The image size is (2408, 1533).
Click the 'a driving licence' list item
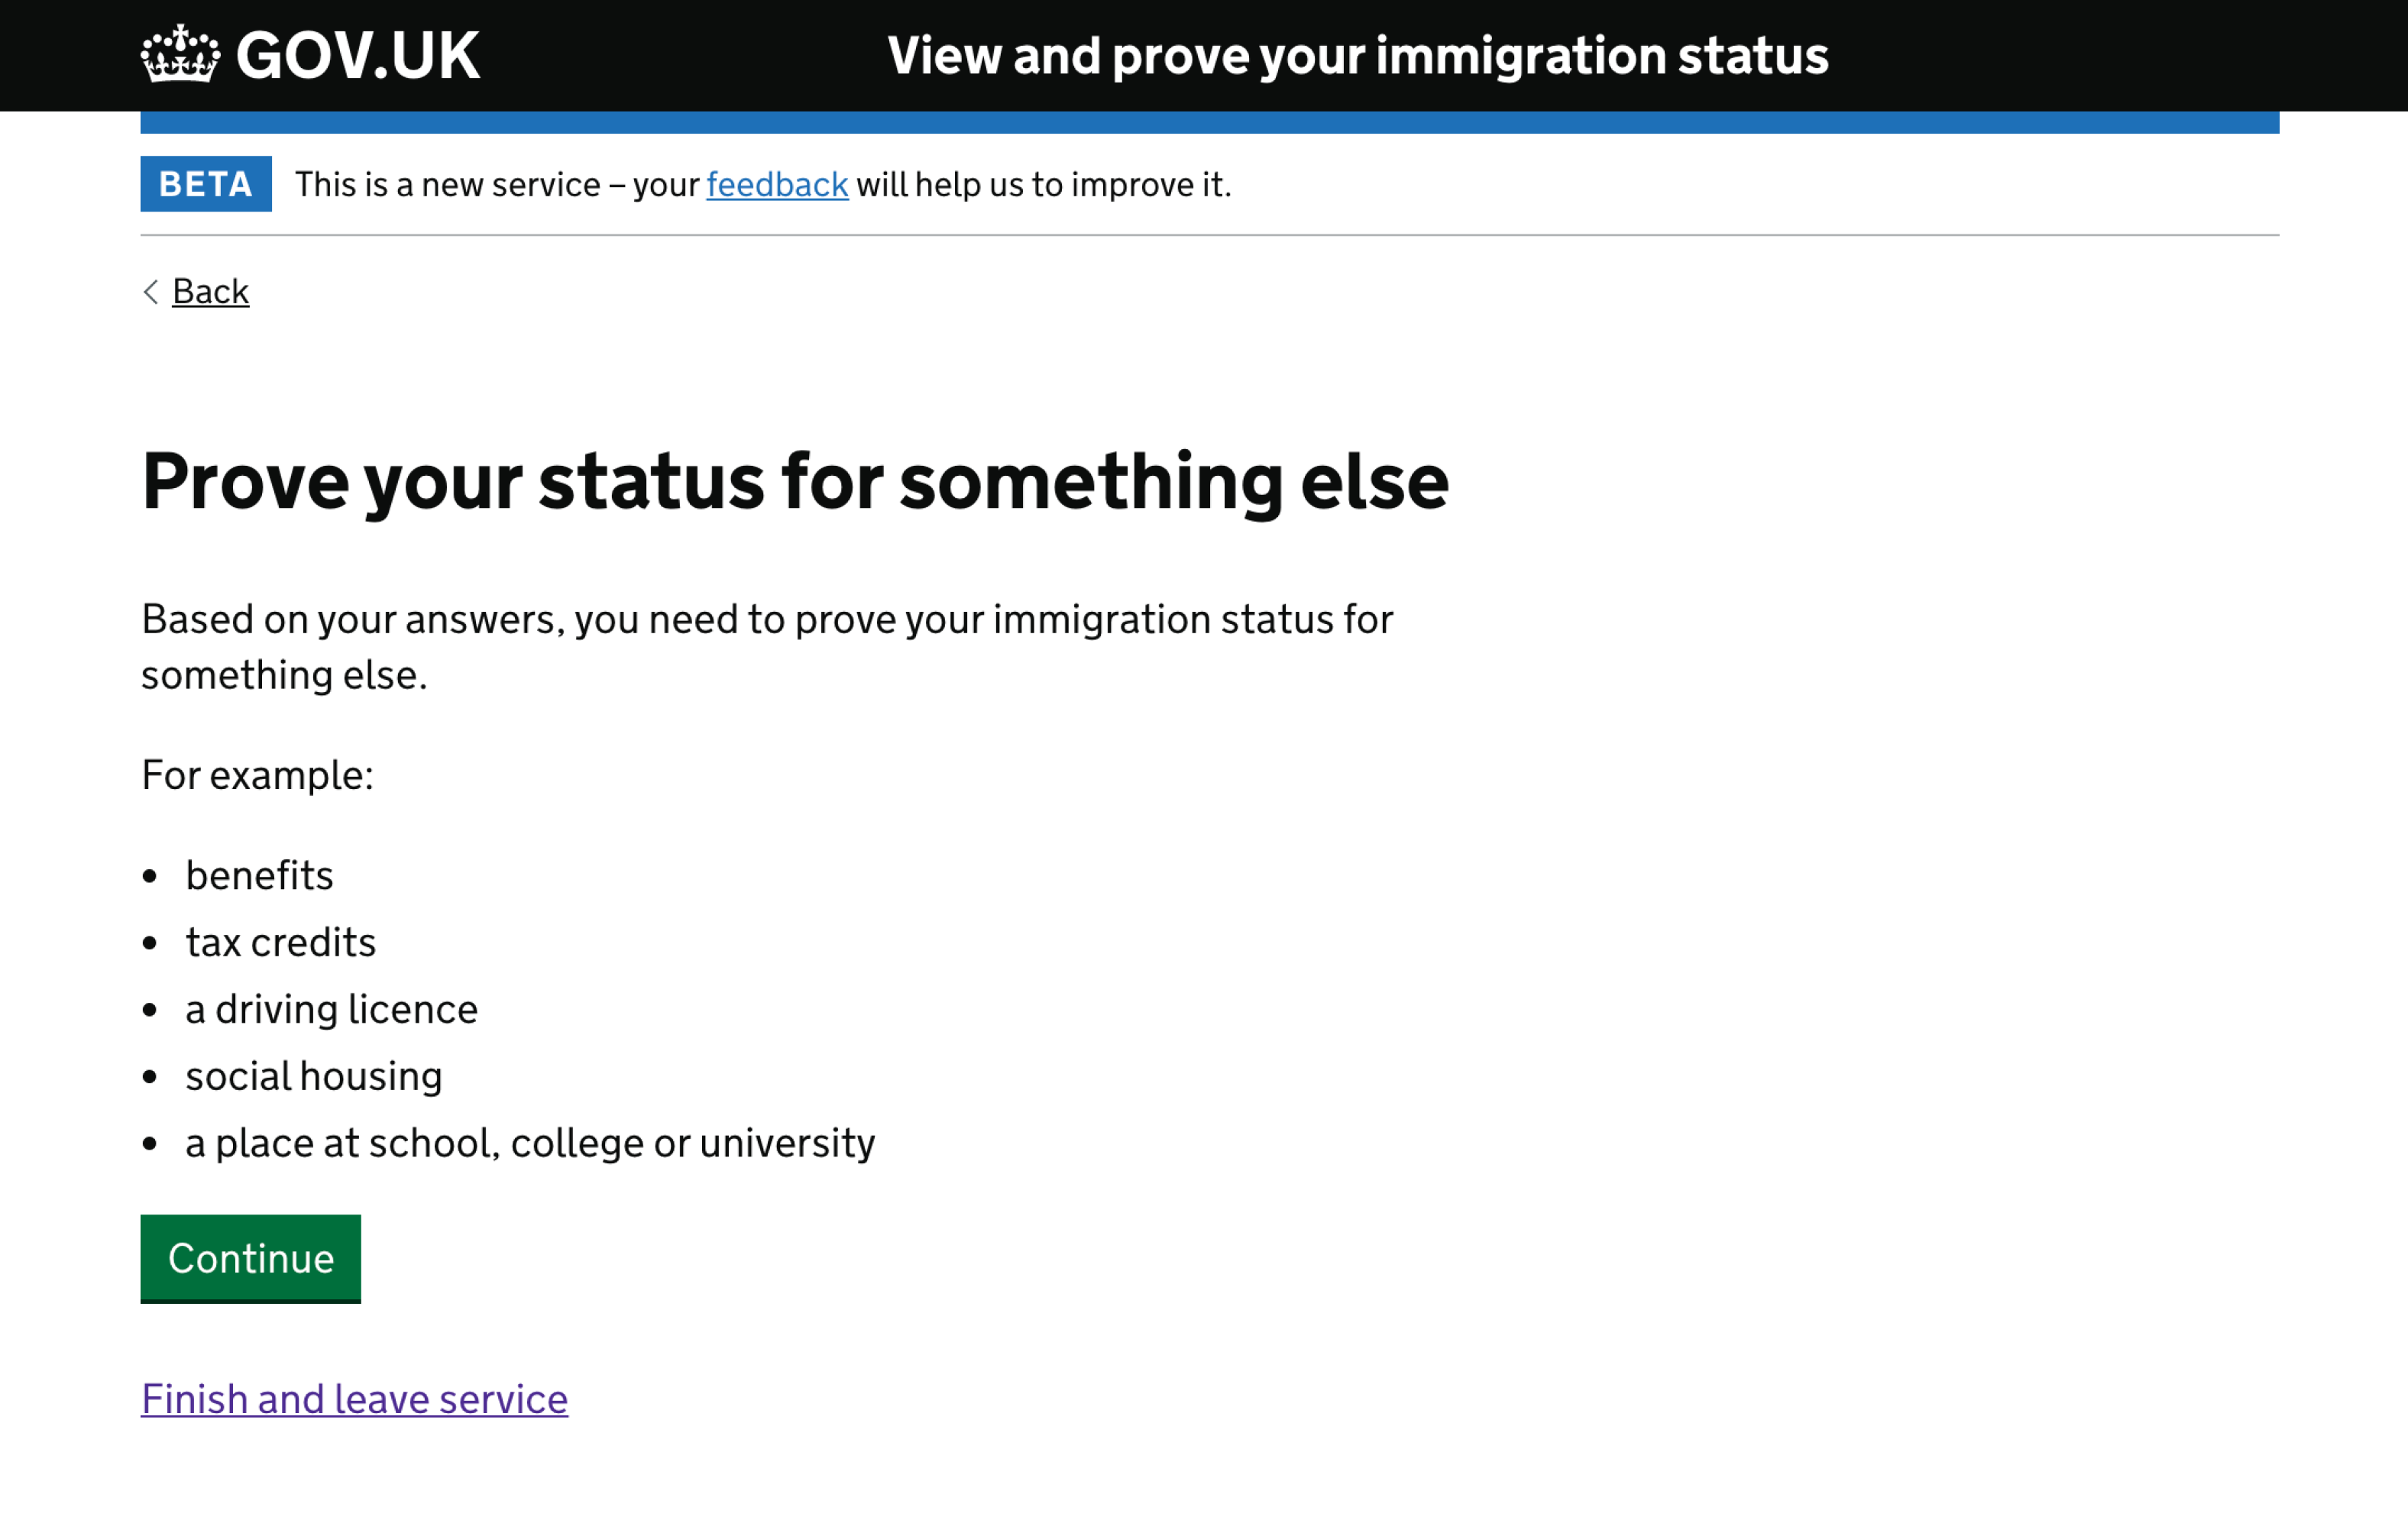332,1009
